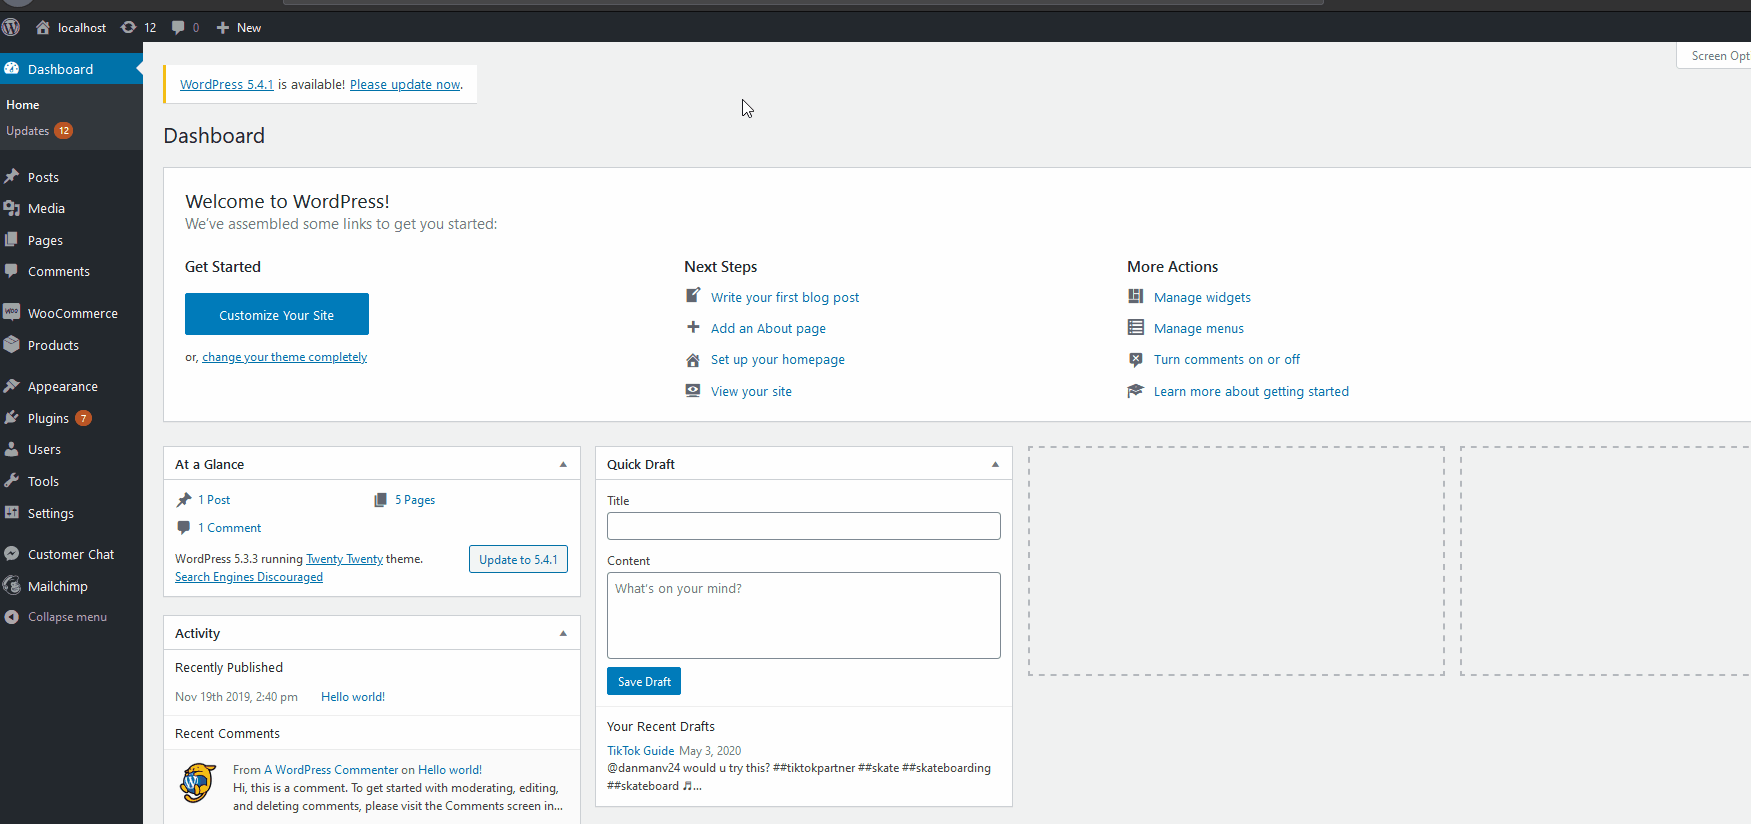Viewport: 1751px width, 824px height.
Task: Click the Users person icon in sidebar
Action: point(12,449)
